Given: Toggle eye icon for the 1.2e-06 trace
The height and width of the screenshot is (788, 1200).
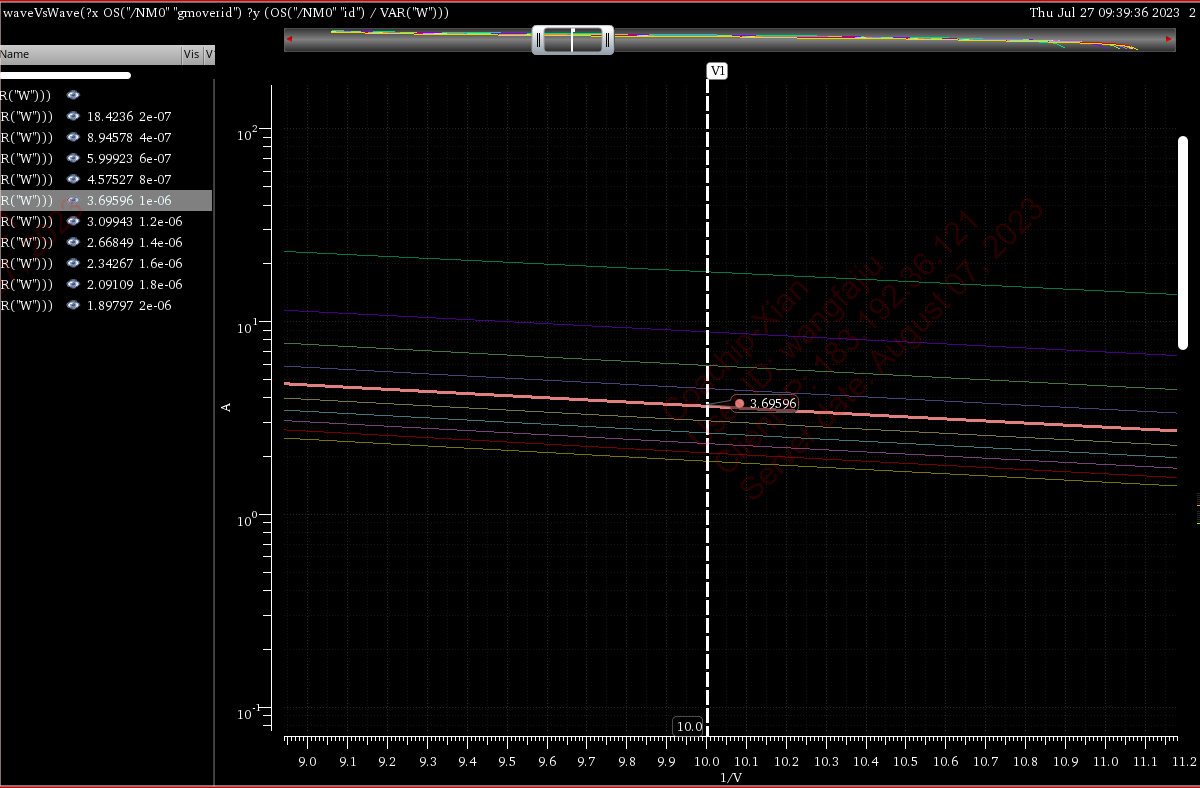Looking at the screenshot, I should click(73, 221).
